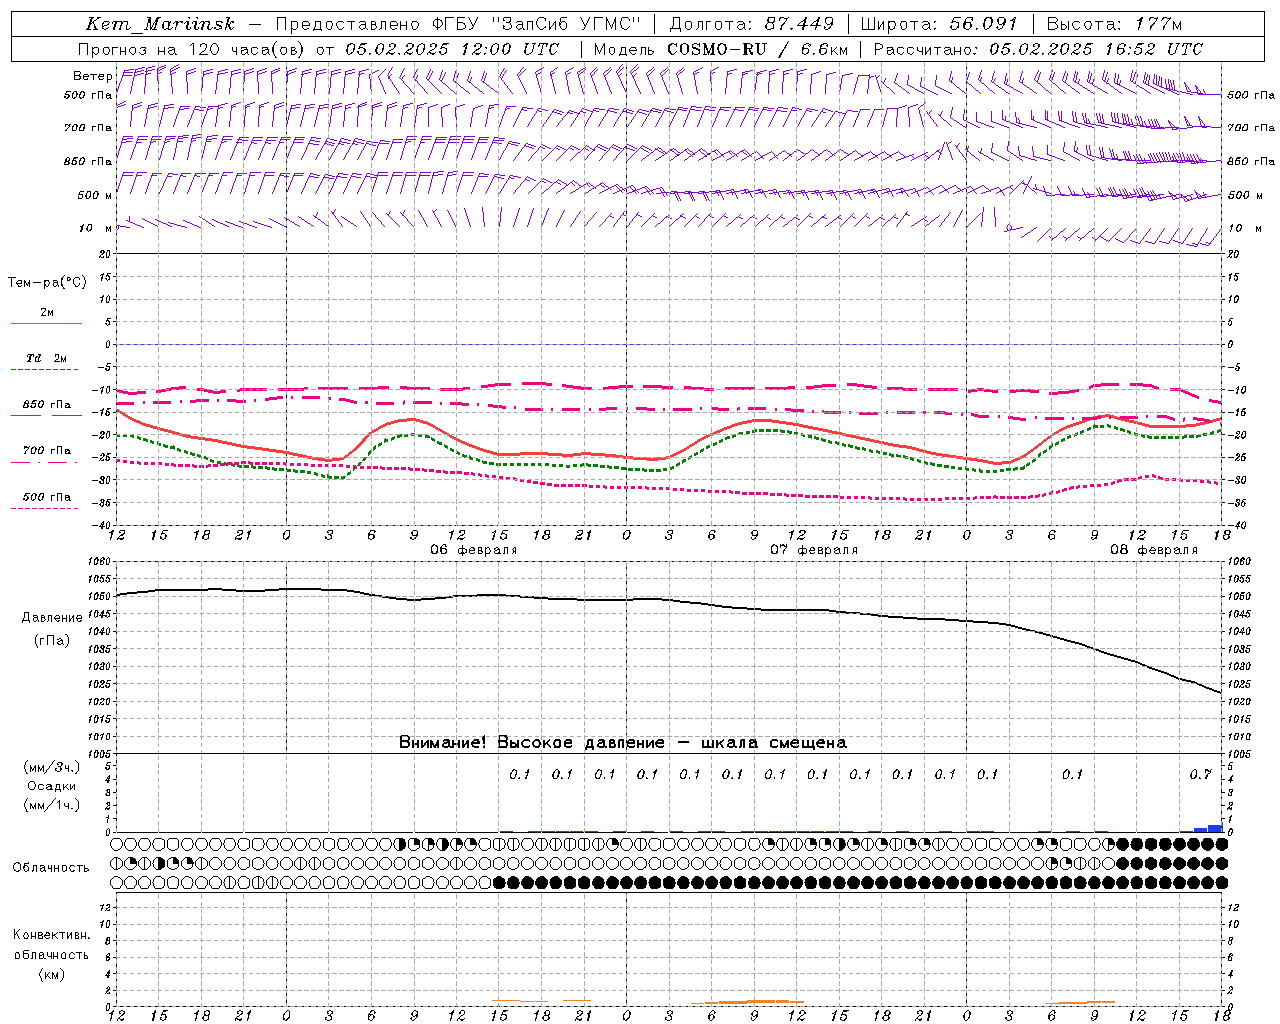Screen dimensions: 1280x1024
Task: Select 'Рассчитано: 05.02.2025 16:52 UTC' timestamp
Action: [1038, 49]
